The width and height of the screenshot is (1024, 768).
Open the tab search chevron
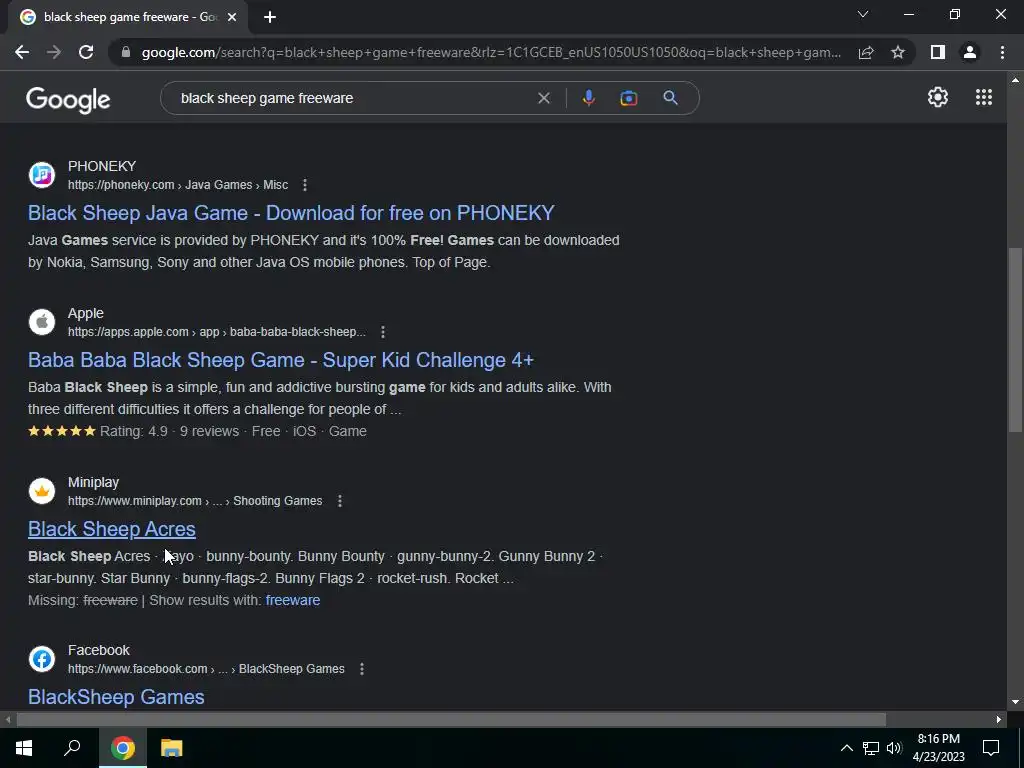[x=863, y=14]
